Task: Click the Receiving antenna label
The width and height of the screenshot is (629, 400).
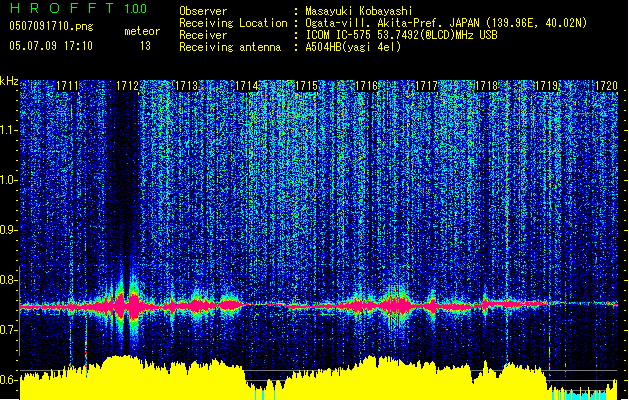Action: pos(230,47)
